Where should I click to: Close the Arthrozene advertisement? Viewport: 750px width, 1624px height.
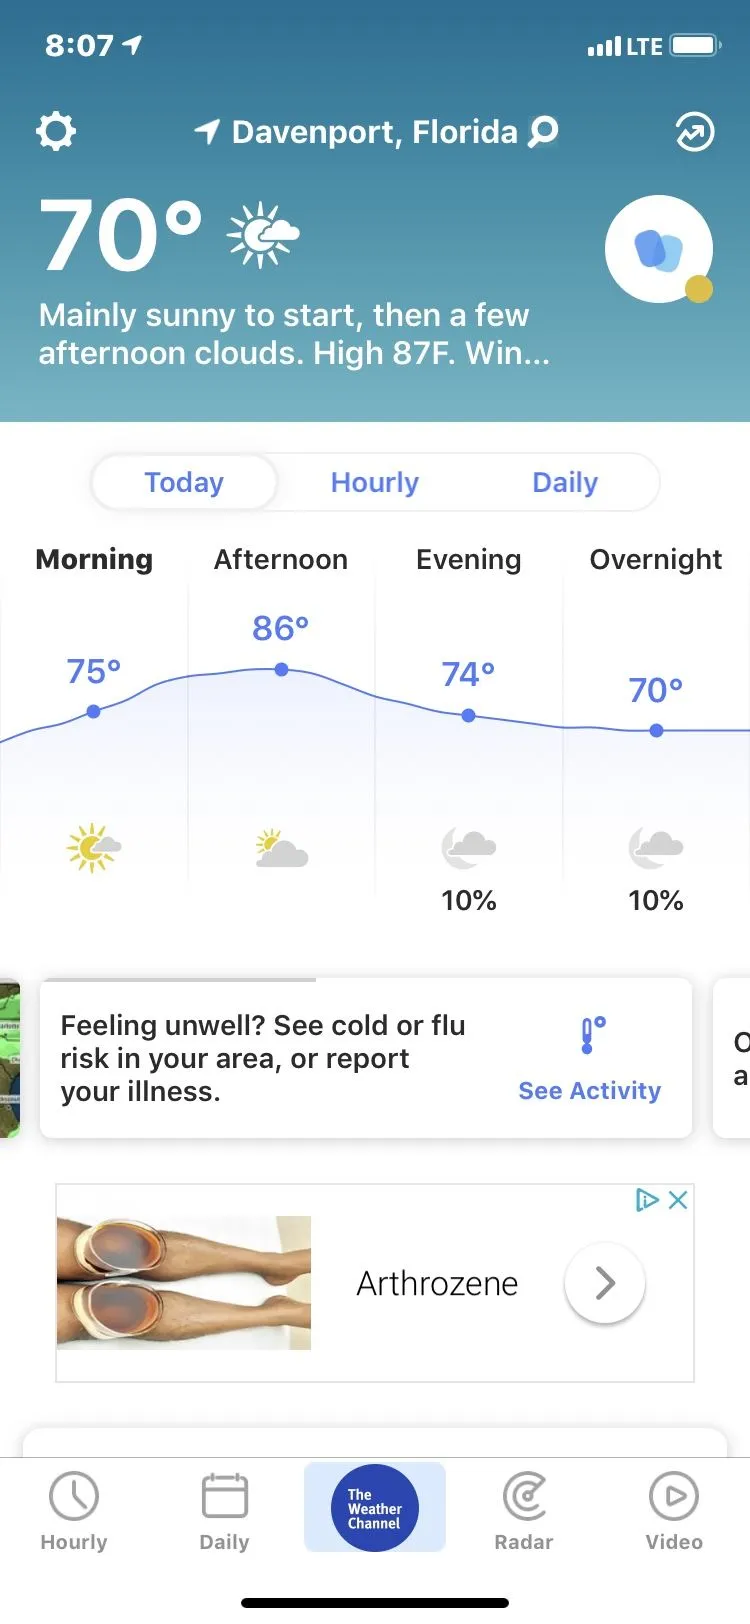[678, 1200]
